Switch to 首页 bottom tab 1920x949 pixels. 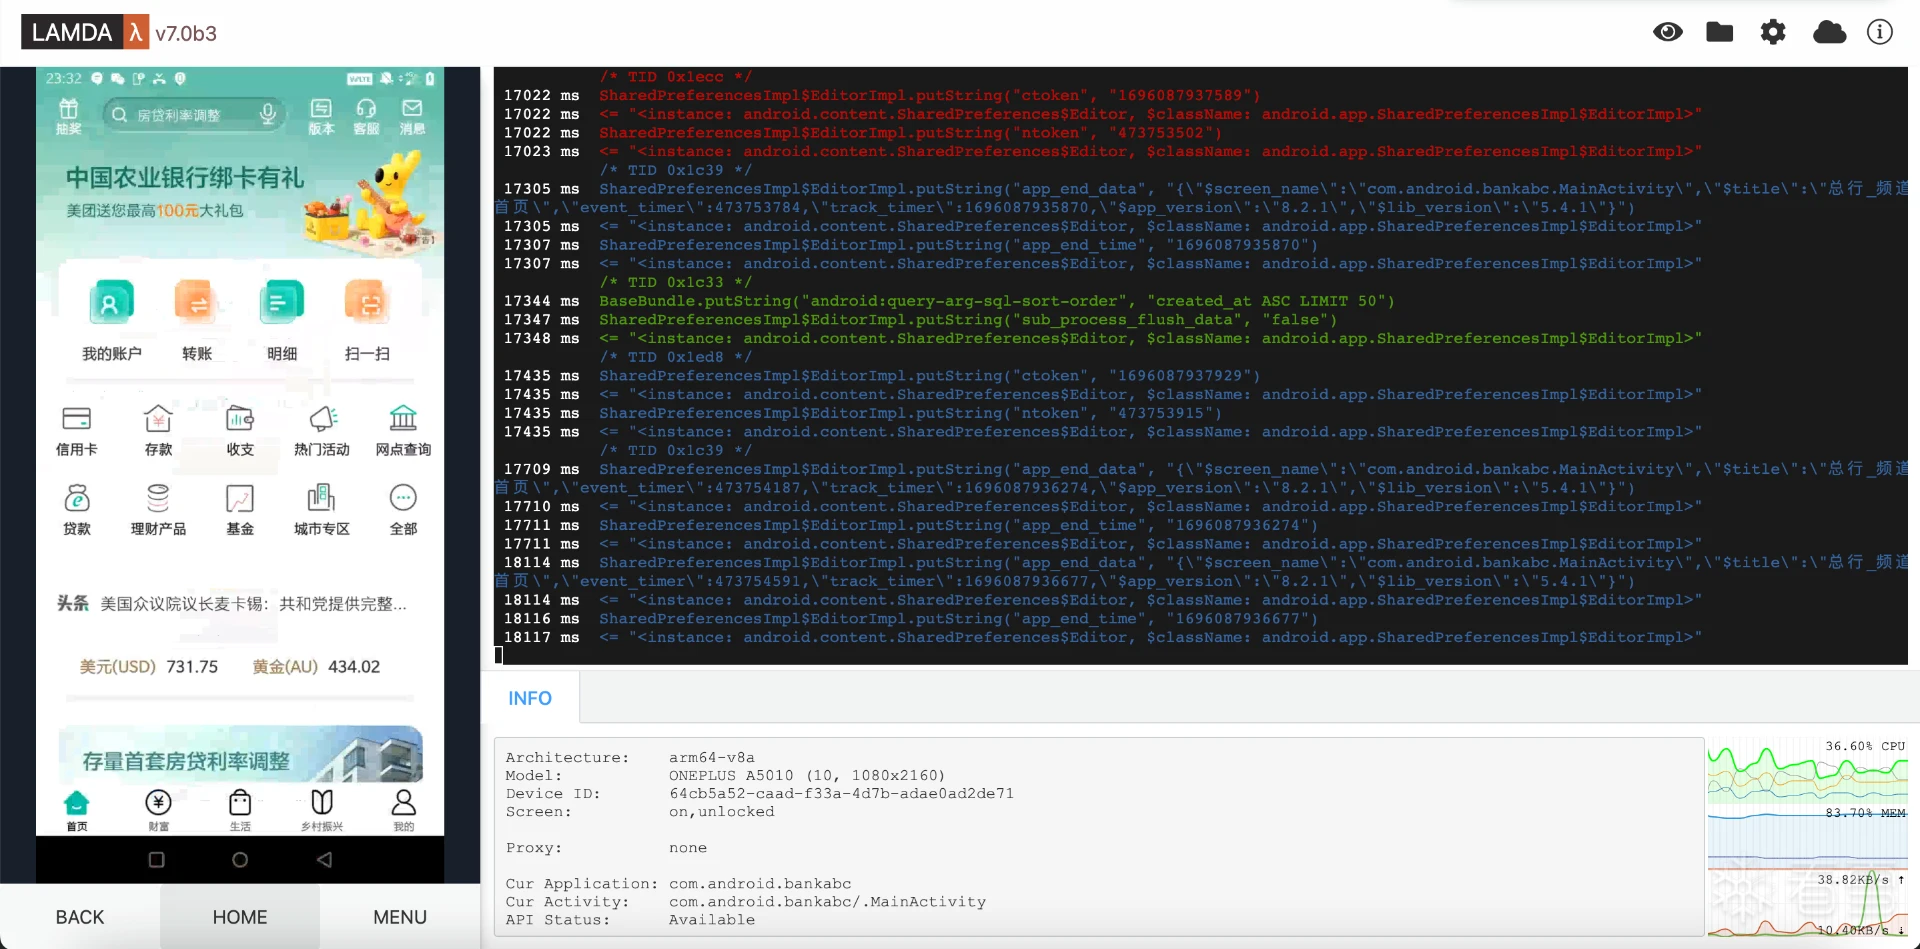coord(77,810)
